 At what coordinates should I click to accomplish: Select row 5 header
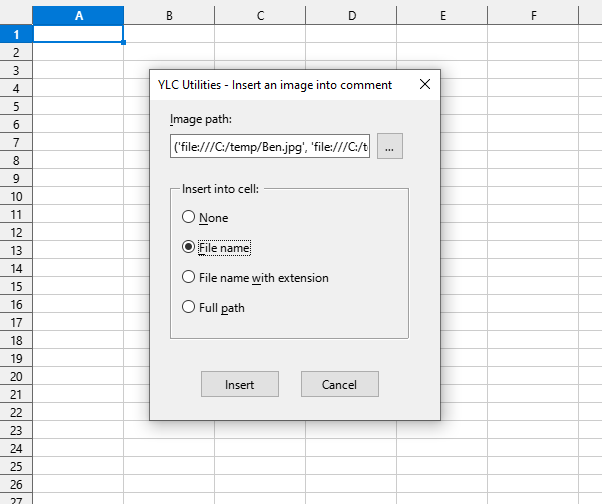pyautogui.click(x=16, y=106)
